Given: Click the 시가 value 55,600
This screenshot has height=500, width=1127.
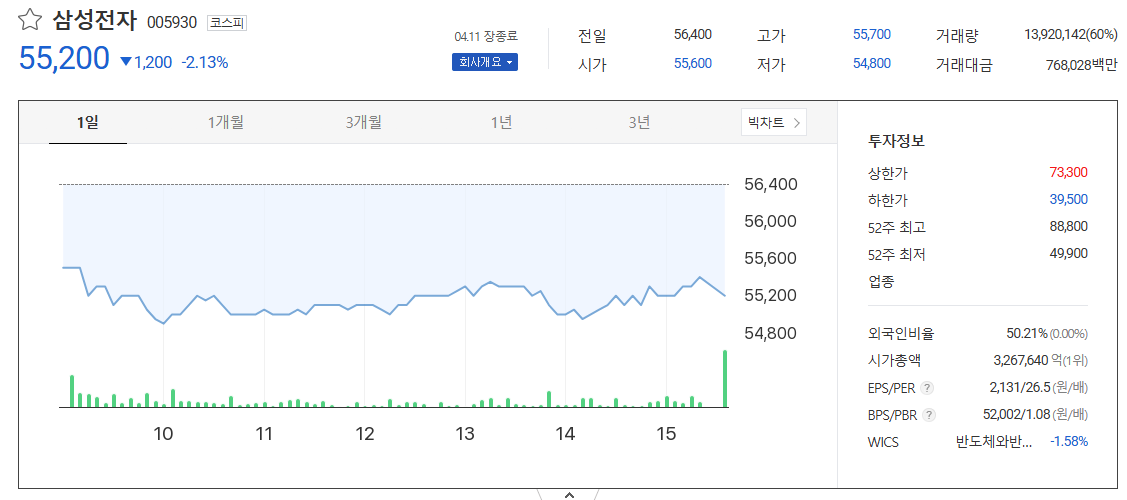Looking at the screenshot, I should point(693,63).
